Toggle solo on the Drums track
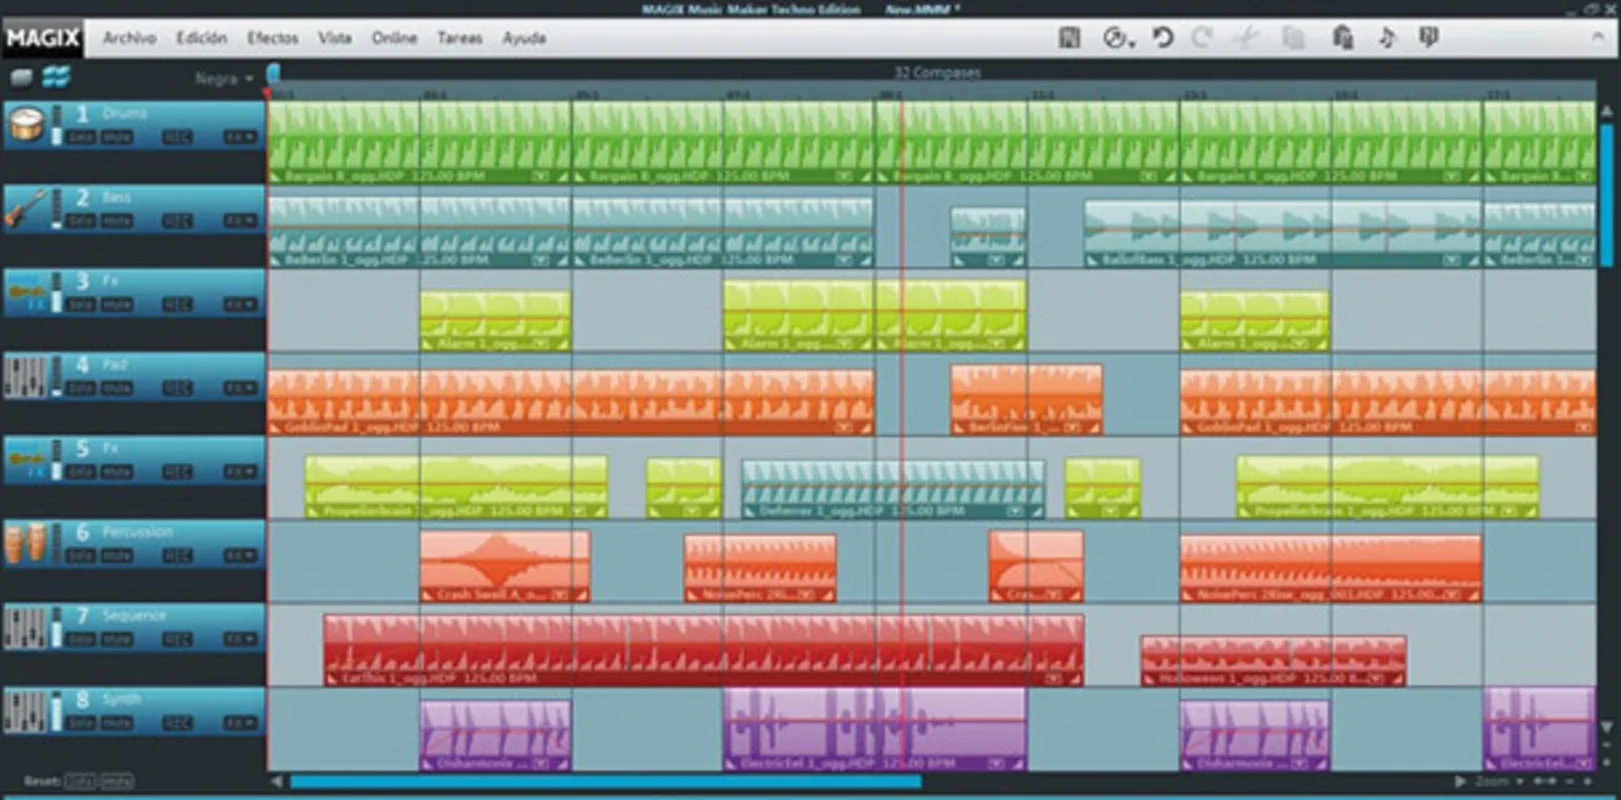The width and height of the screenshot is (1621, 800). 81,137
